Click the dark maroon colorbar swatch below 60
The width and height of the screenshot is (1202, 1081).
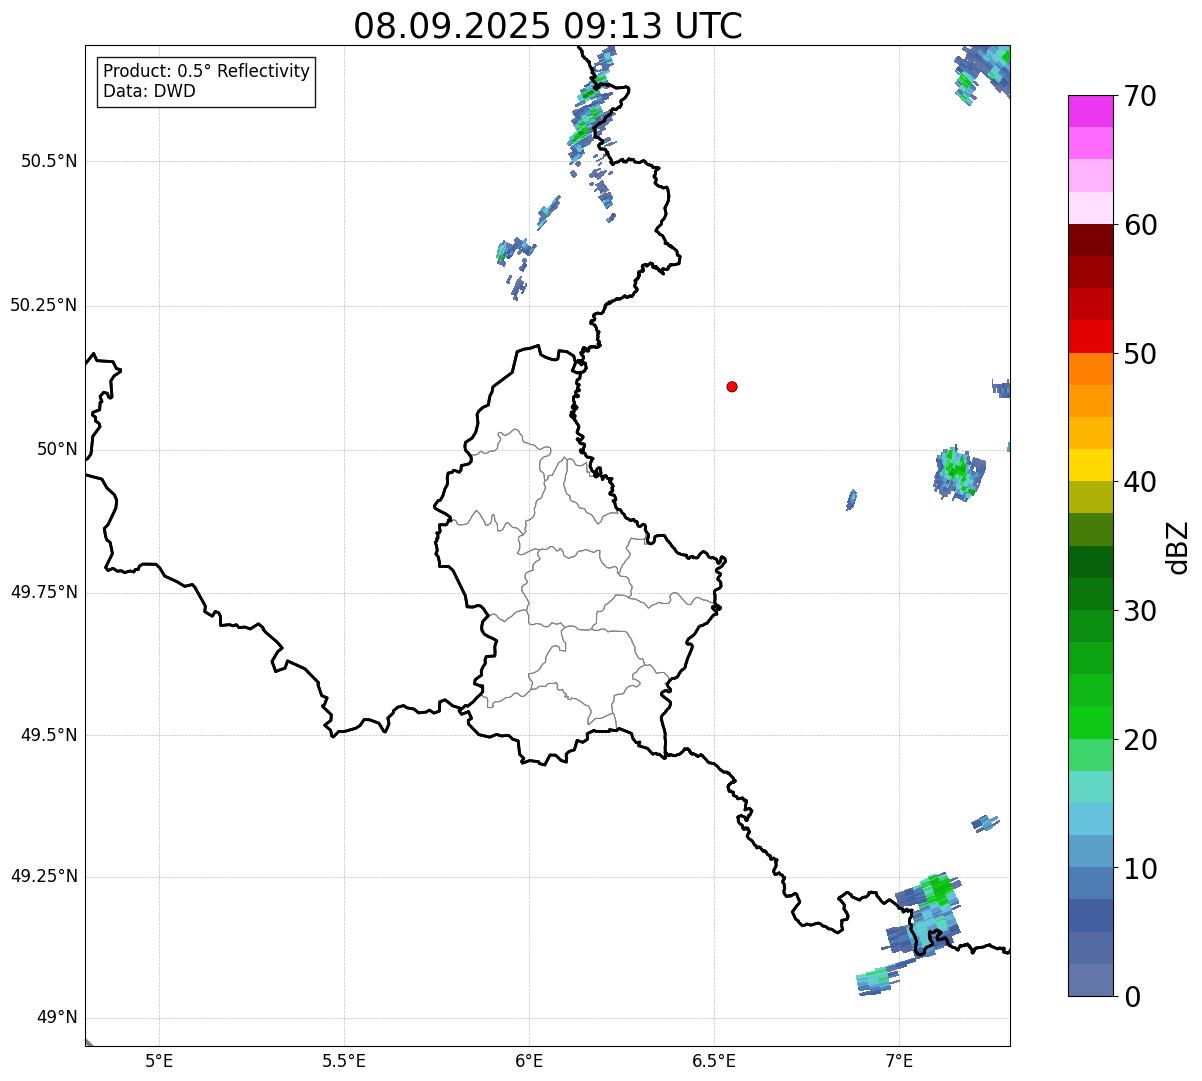pos(1090,240)
